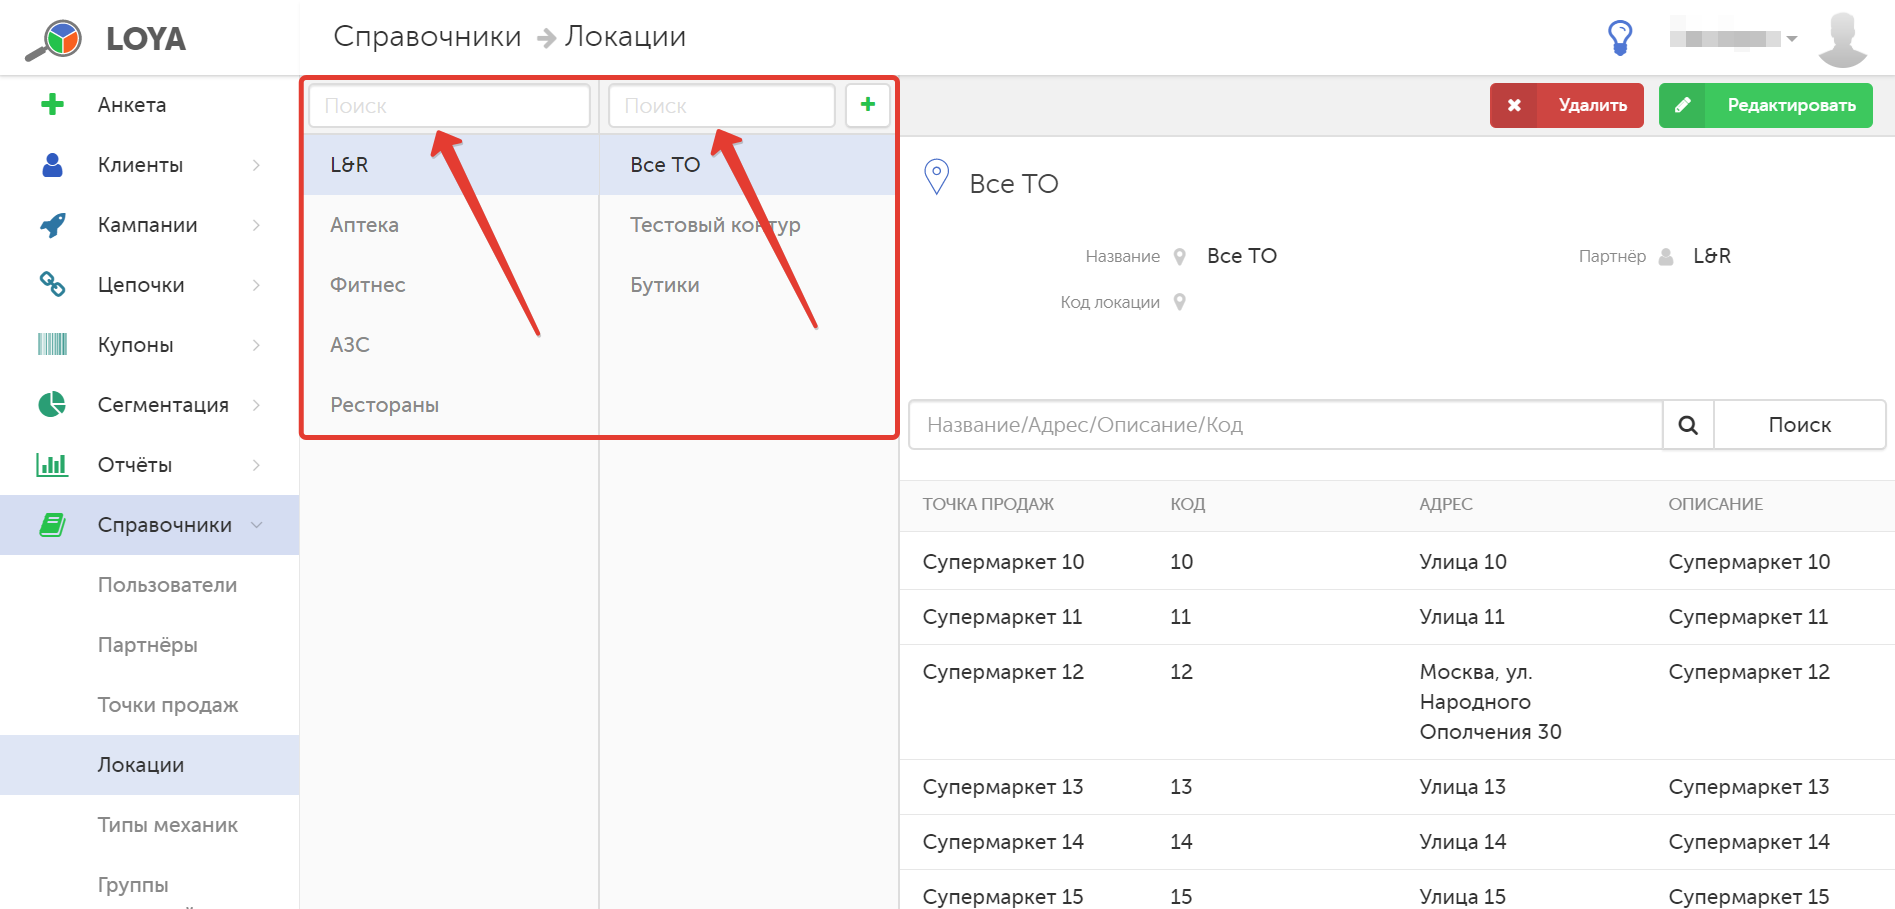
Task: Click the green Редактировать button
Action: click(x=1766, y=105)
